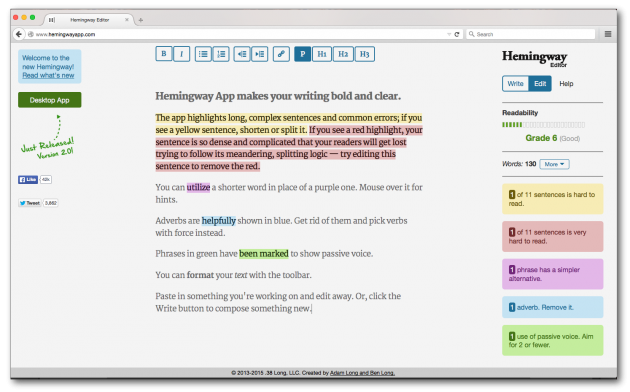The width and height of the screenshot is (630, 392).
Task: Click the Facebook Like button
Action: coord(28,180)
